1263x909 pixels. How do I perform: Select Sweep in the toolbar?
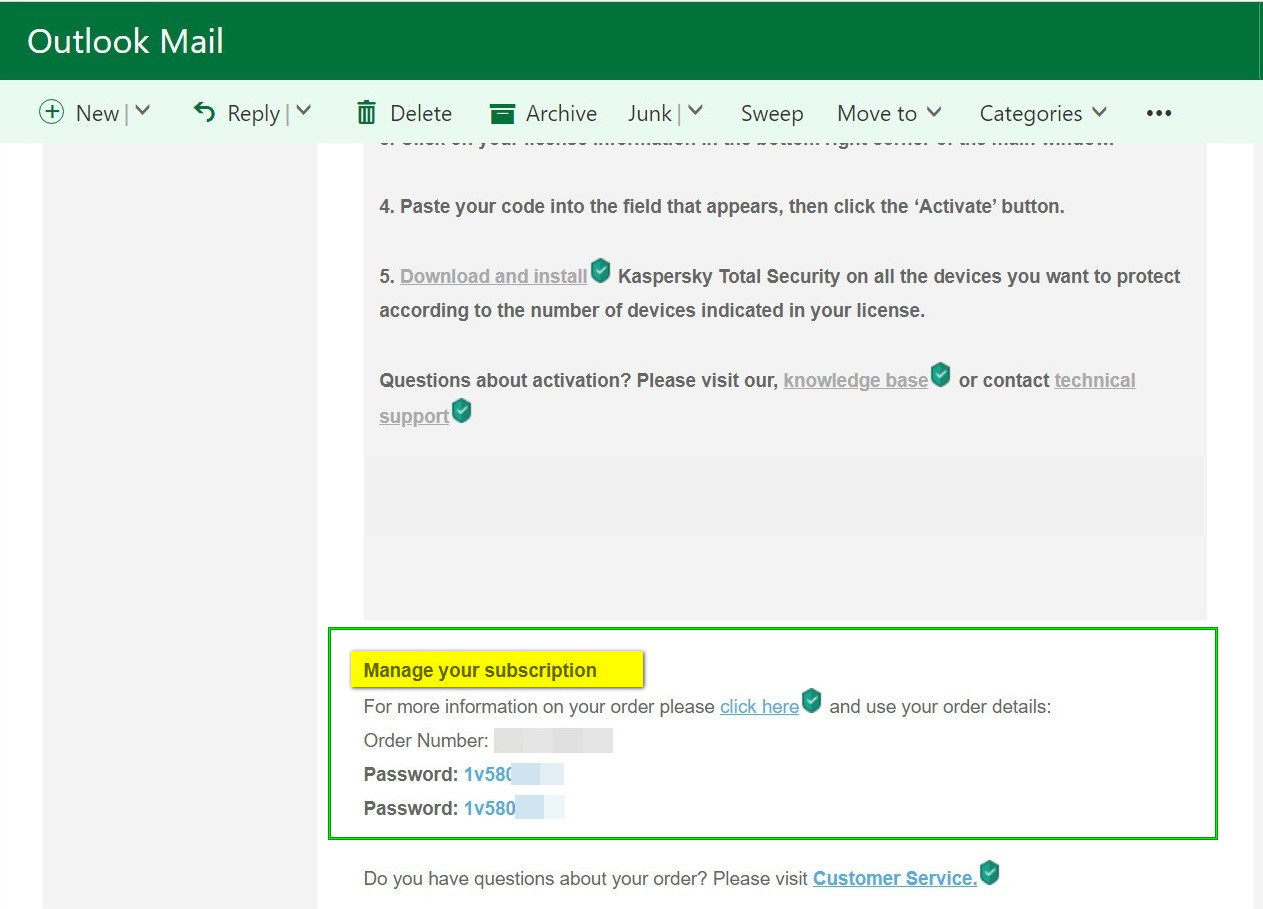(x=772, y=113)
